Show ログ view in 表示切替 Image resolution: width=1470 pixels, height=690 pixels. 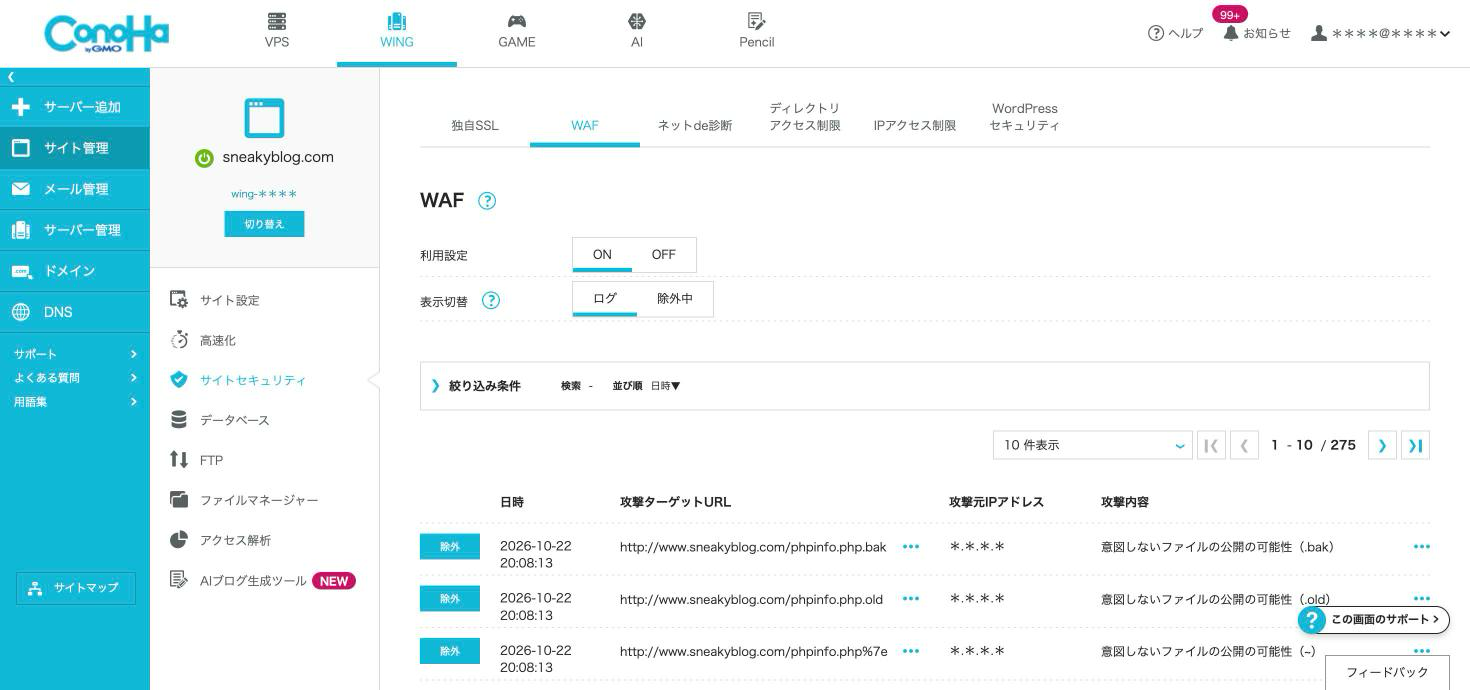point(605,298)
